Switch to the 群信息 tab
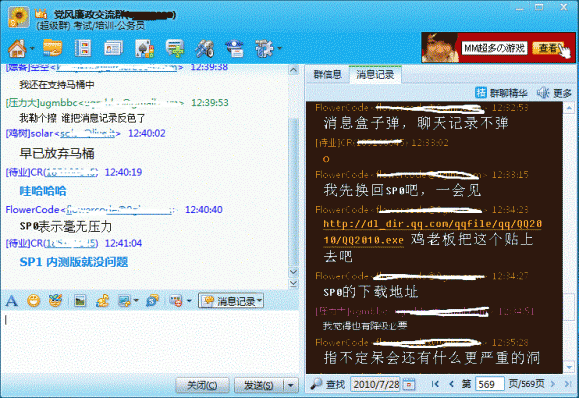The image size is (579, 398). 328,75
